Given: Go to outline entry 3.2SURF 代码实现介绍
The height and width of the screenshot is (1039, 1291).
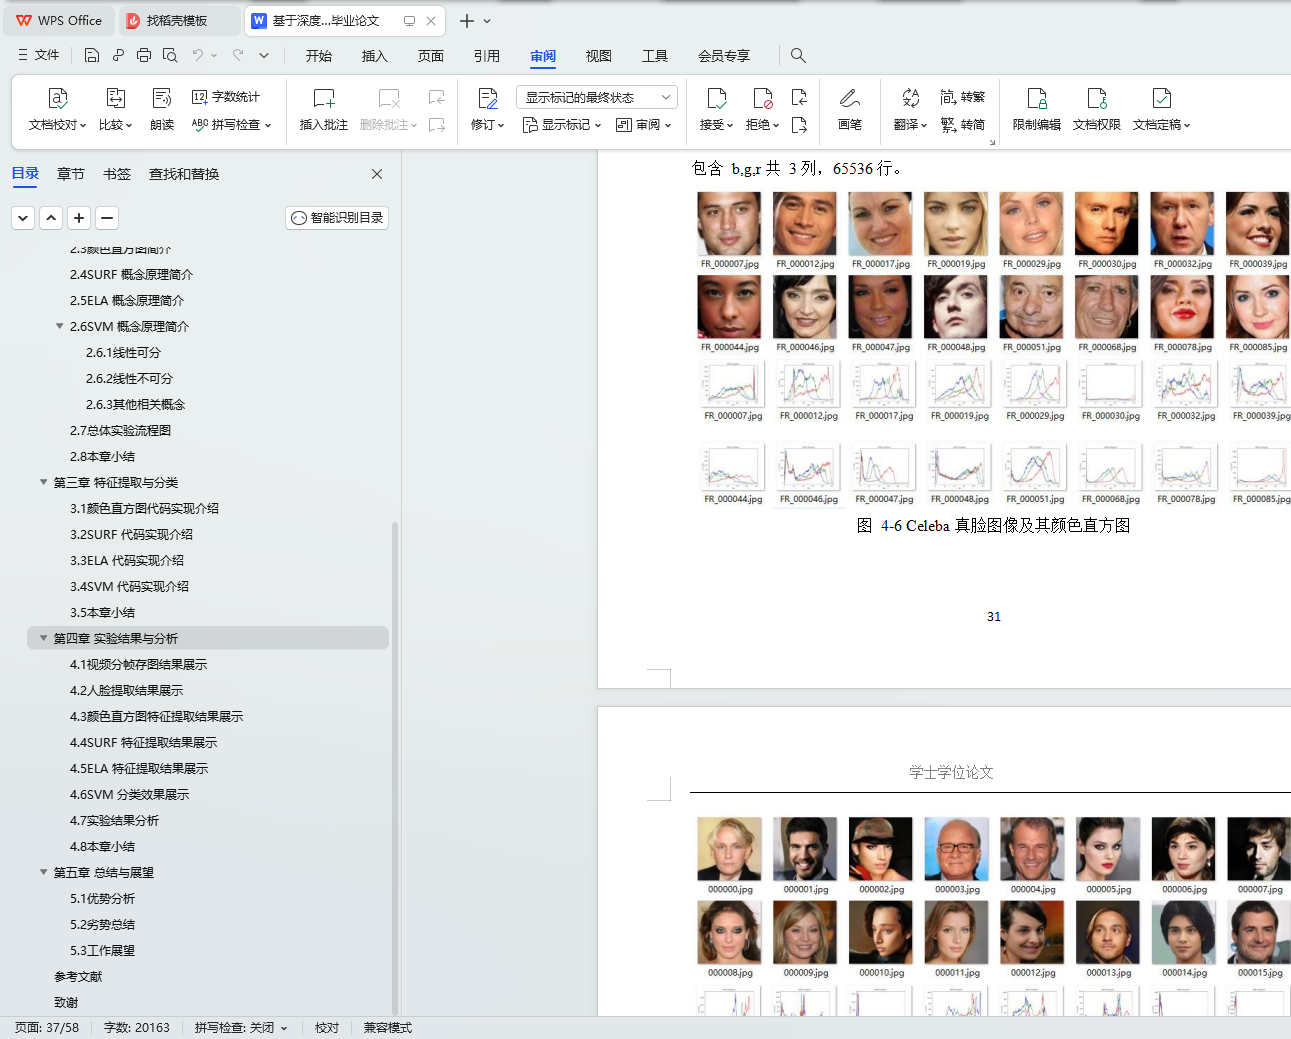Looking at the screenshot, I should point(132,534).
